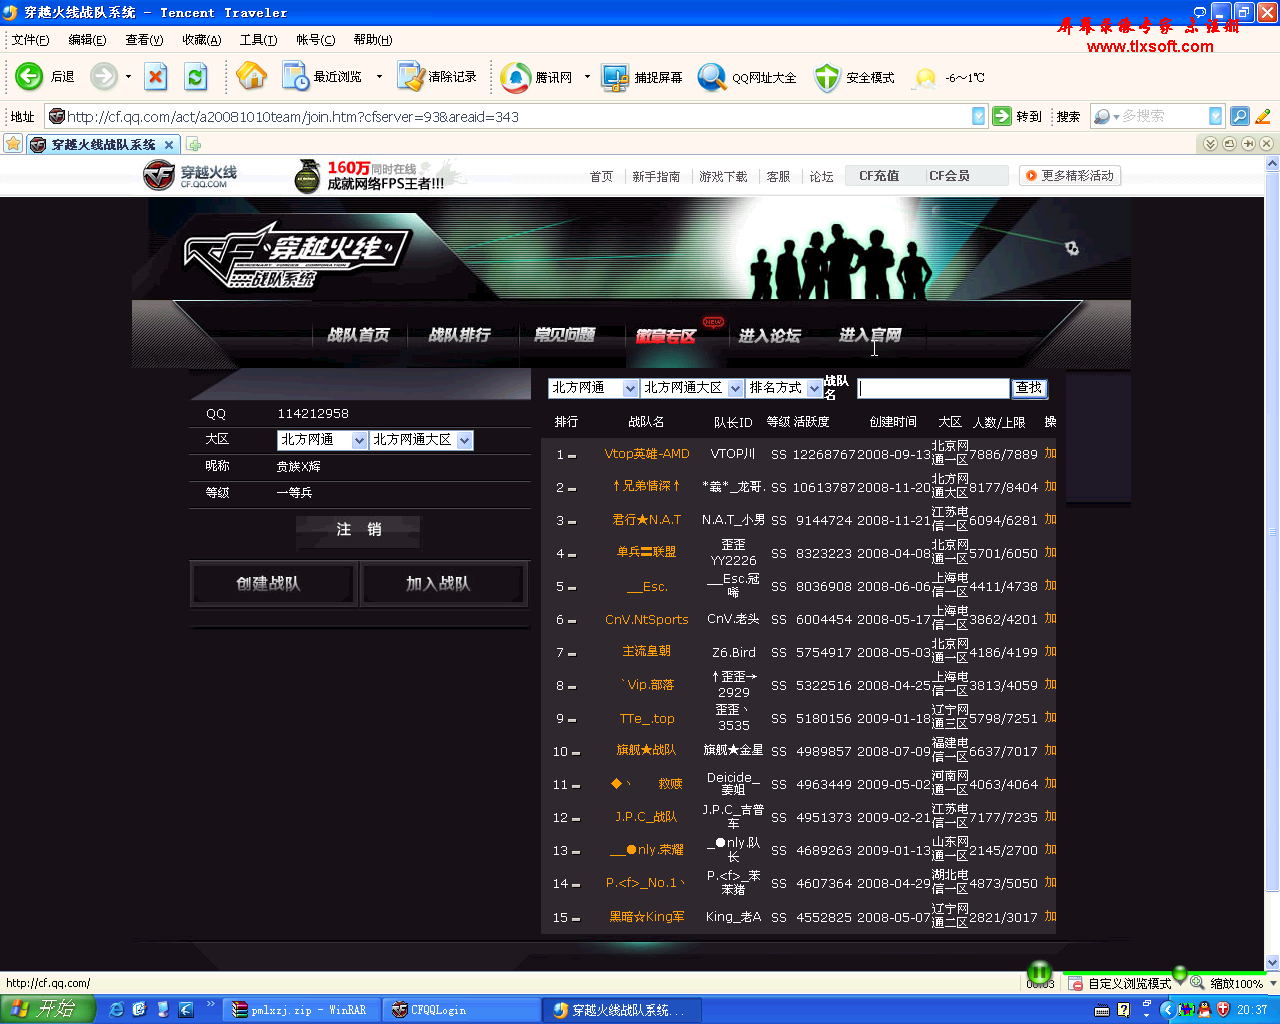Open the CF充值 link
The width and height of the screenshot is (1280, 1024).
pos(880,176)
